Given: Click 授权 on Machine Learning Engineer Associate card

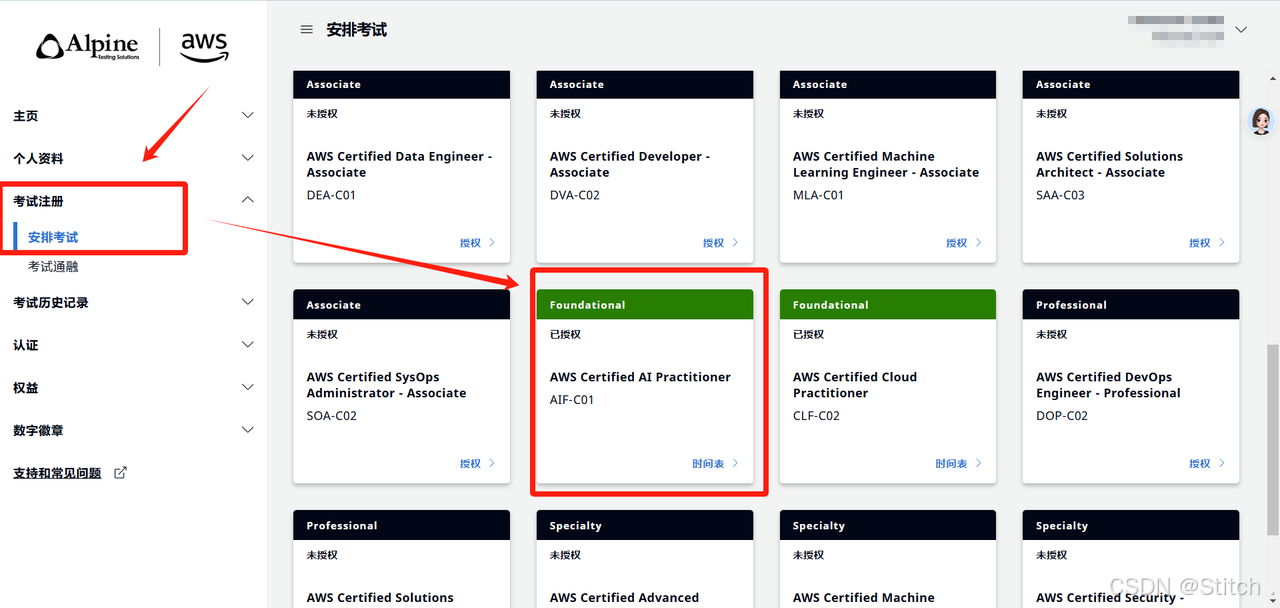Looking at the screenshot, I should click(957, 243).
